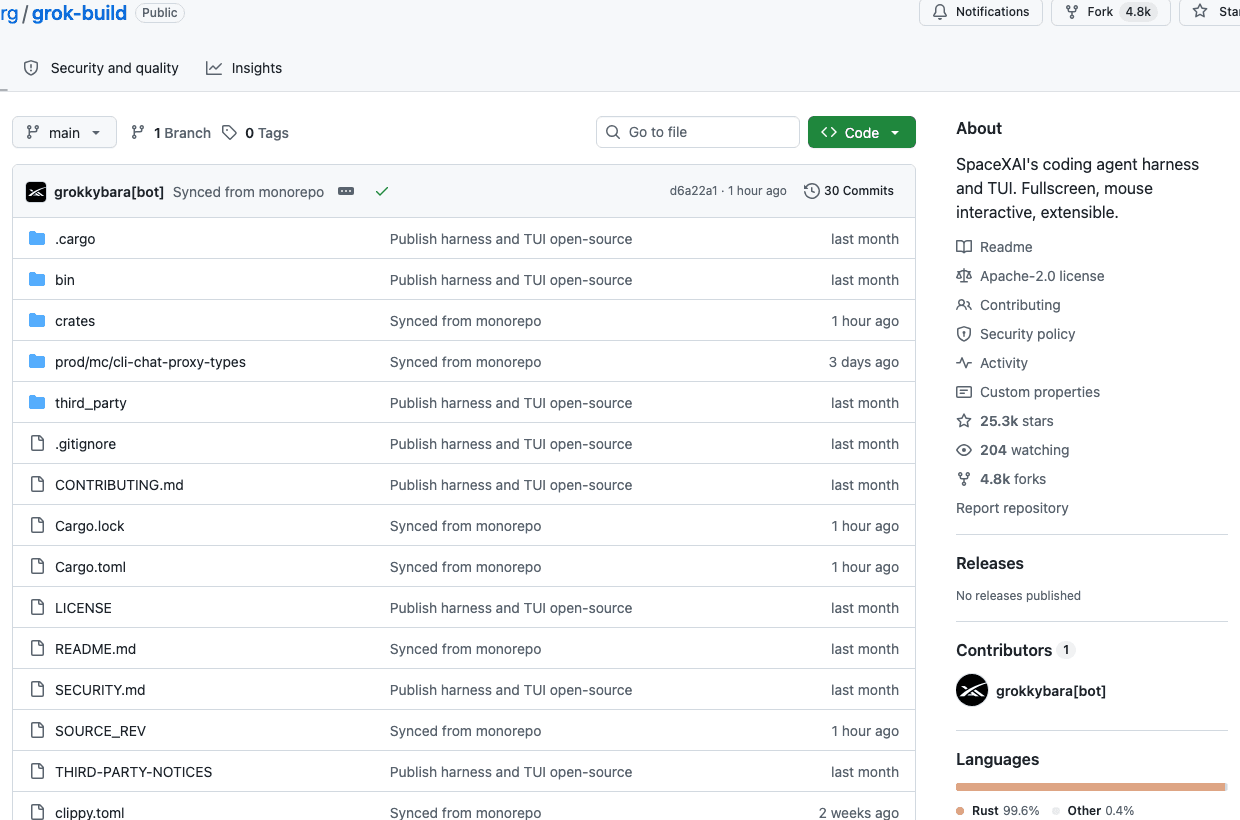Screen dimensions: 1240x820
Task: Open the Cargo.toml file
Action: [x=90, y=567]
